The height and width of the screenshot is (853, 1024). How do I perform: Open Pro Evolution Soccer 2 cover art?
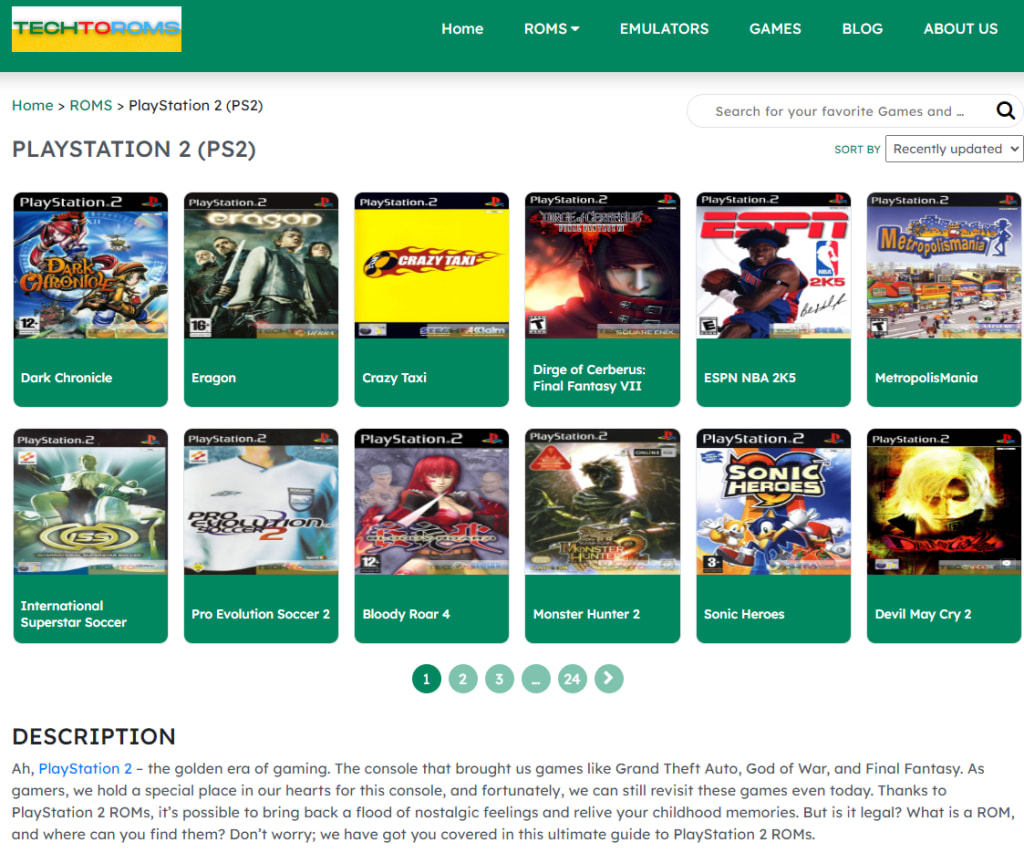261,502
